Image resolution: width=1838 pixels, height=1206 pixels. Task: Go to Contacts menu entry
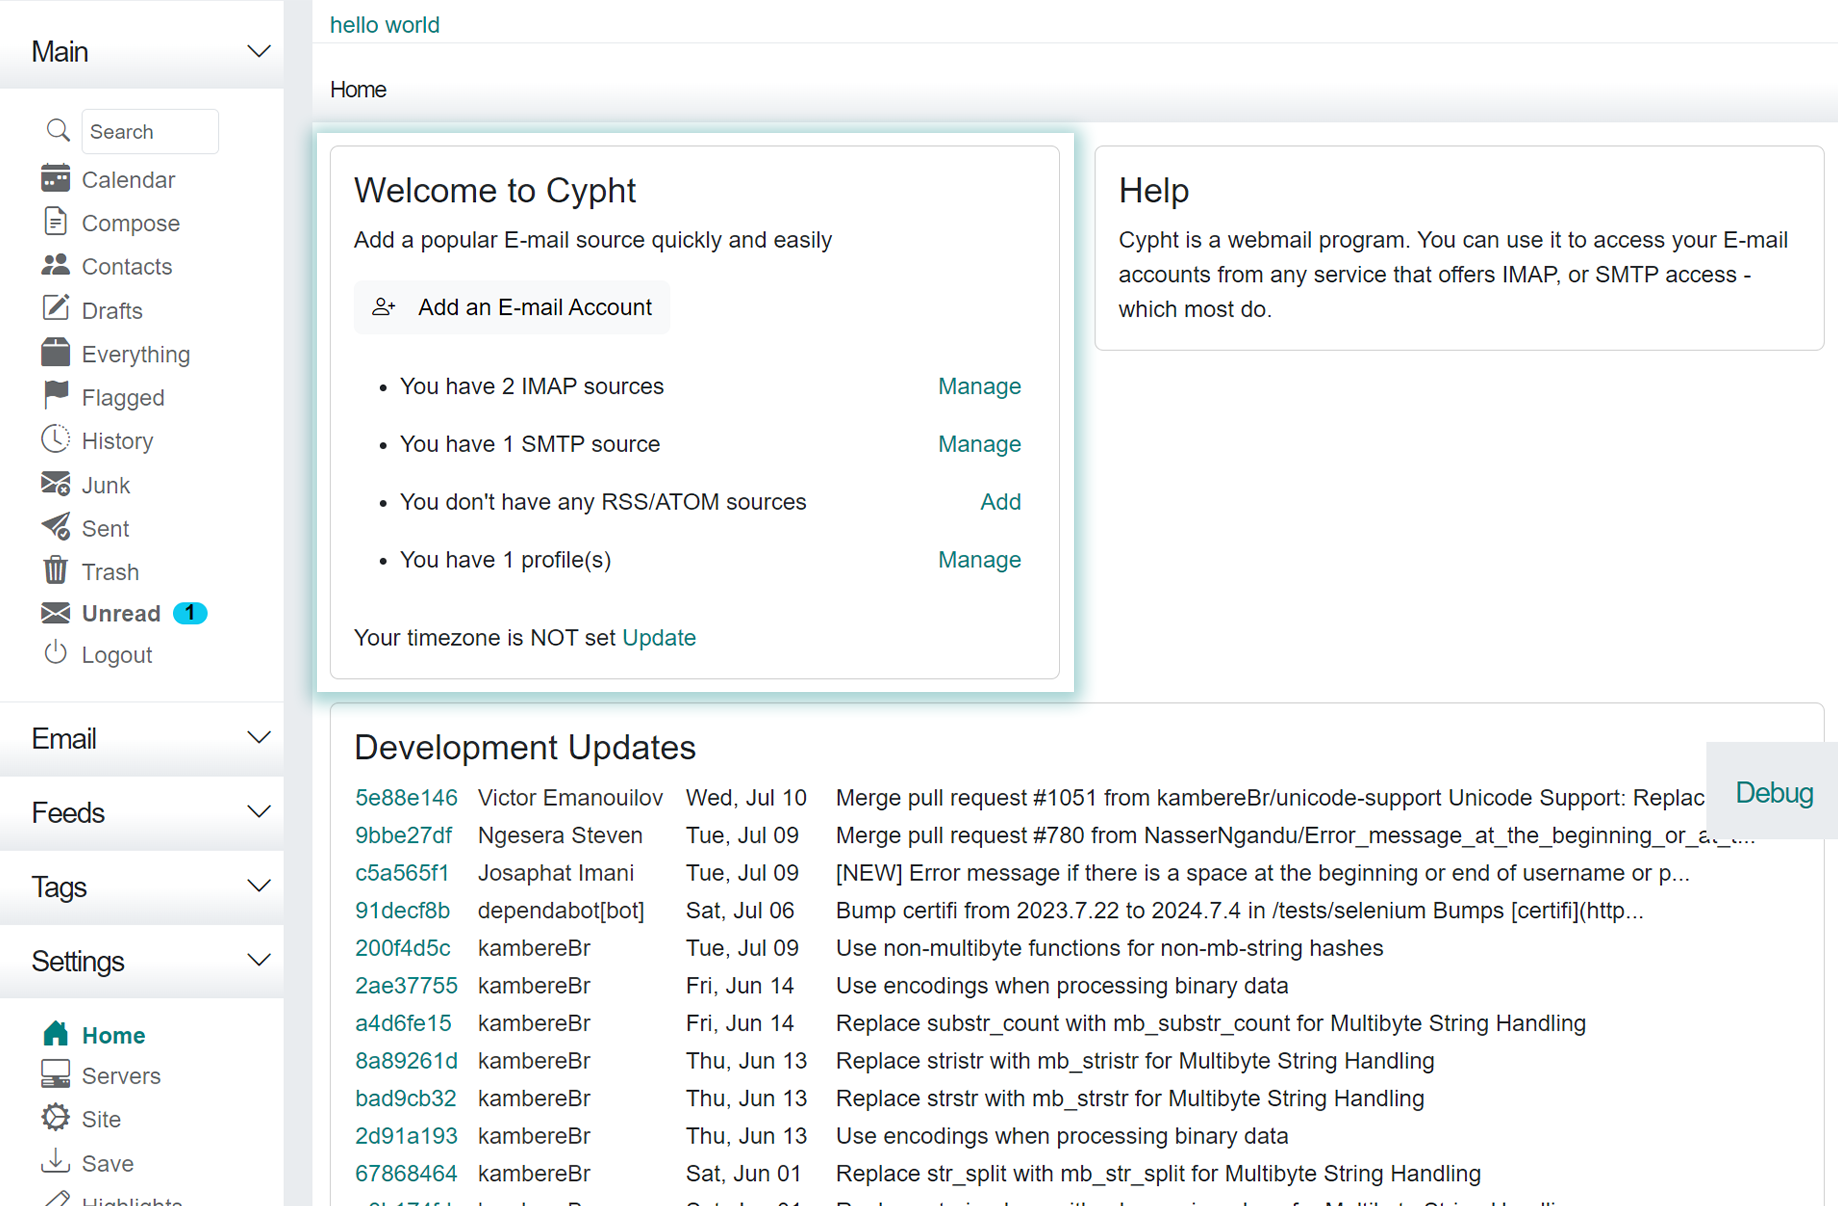click(x=127, y=267)
